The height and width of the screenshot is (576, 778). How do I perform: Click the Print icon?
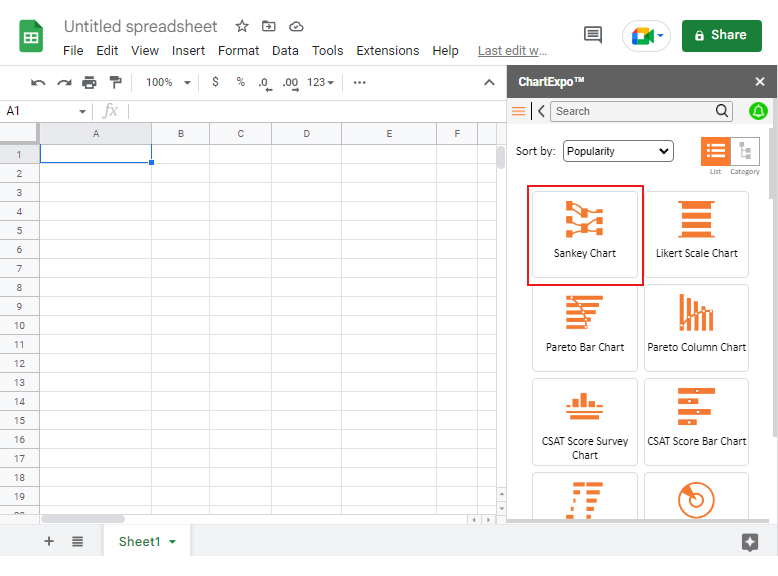[x=89, y=82]
